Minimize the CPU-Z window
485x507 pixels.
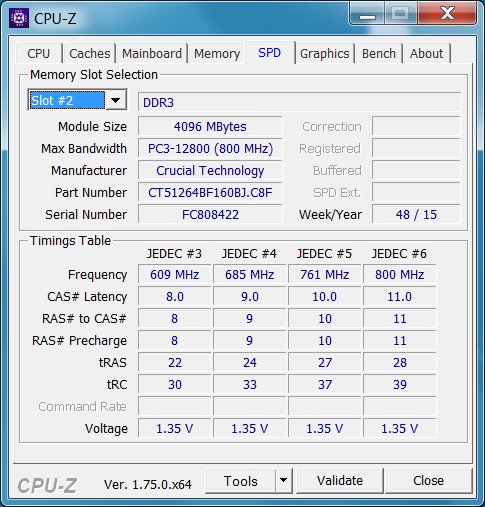pyautogui.click(x=367, y=14)
